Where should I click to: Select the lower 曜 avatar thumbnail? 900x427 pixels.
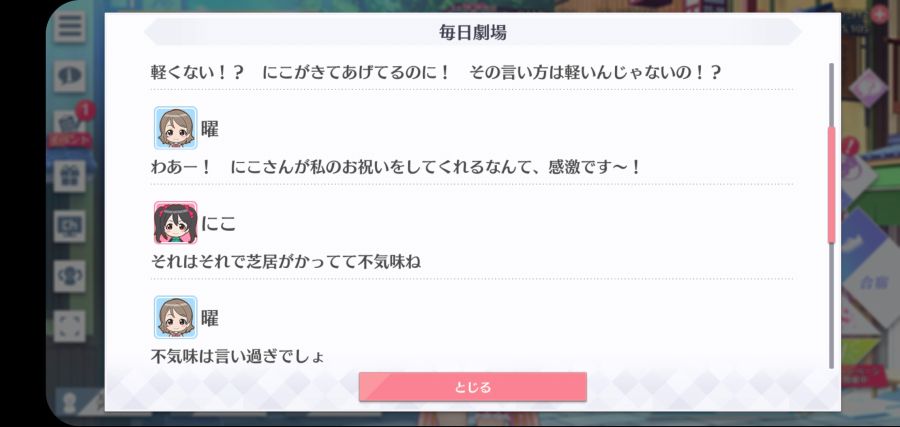176,317
